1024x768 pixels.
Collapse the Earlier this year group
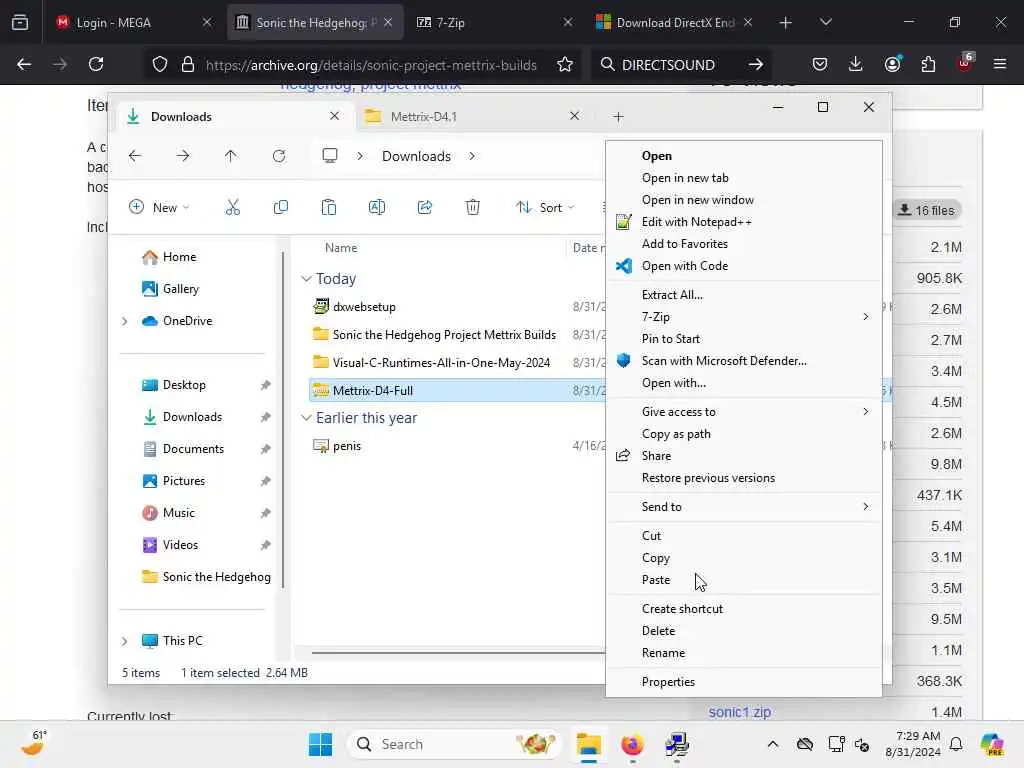[306, 418]
